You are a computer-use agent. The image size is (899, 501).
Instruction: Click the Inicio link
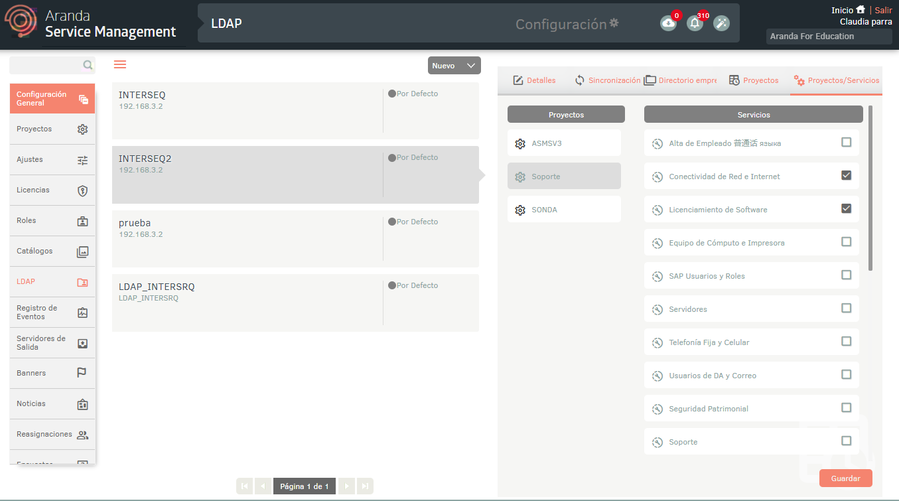point(842,10)
